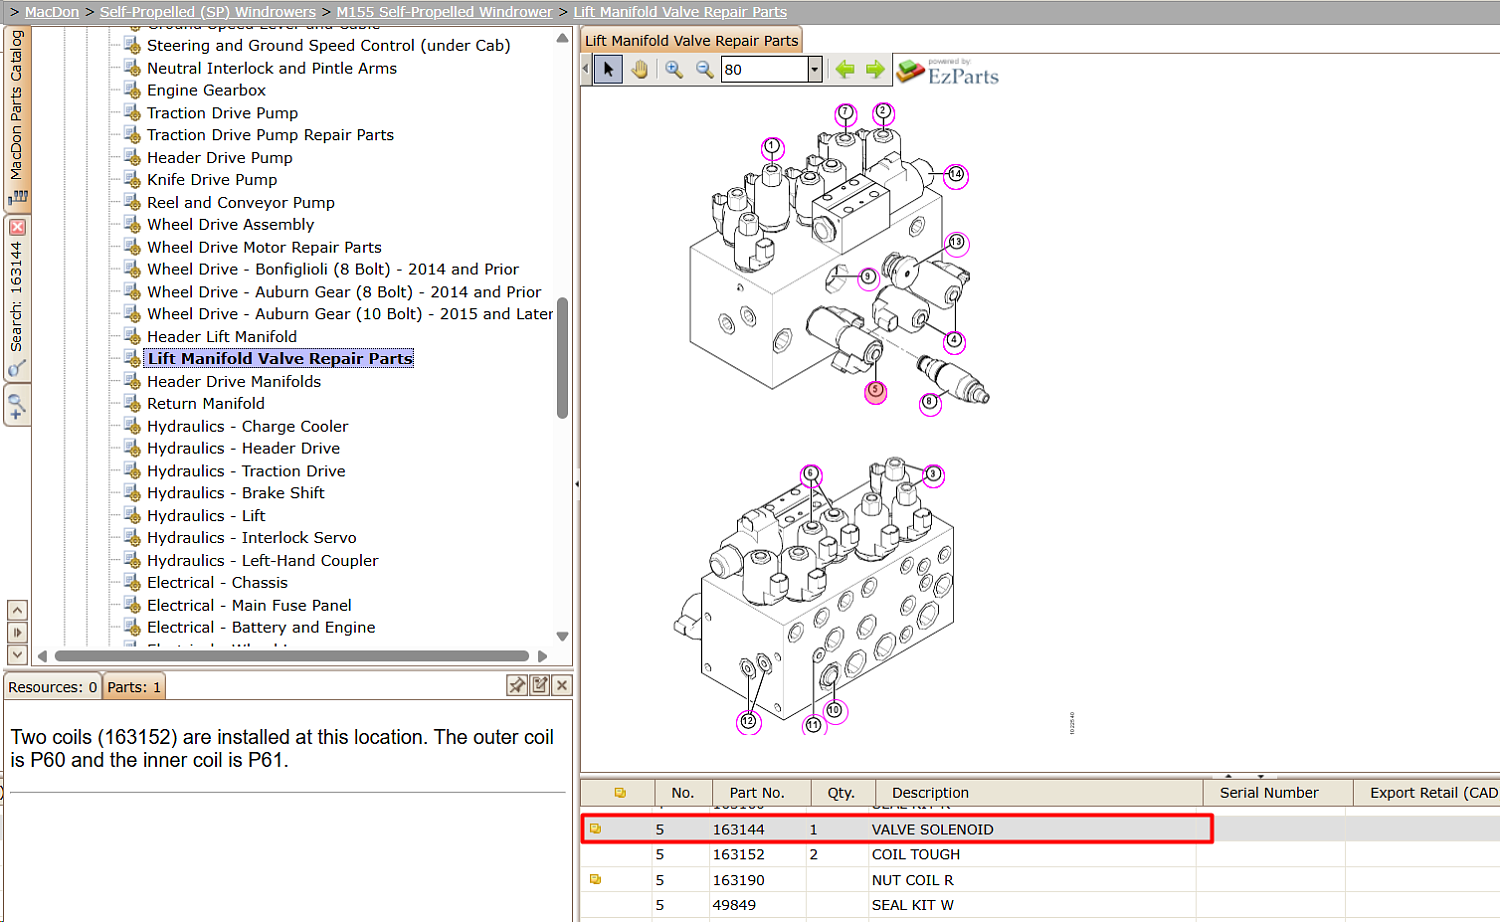This screenshot has height=922, width=1500.
Task: Open Lift Manifold Valve Repair Parts breadcrumb
Action: pos(680,12)
